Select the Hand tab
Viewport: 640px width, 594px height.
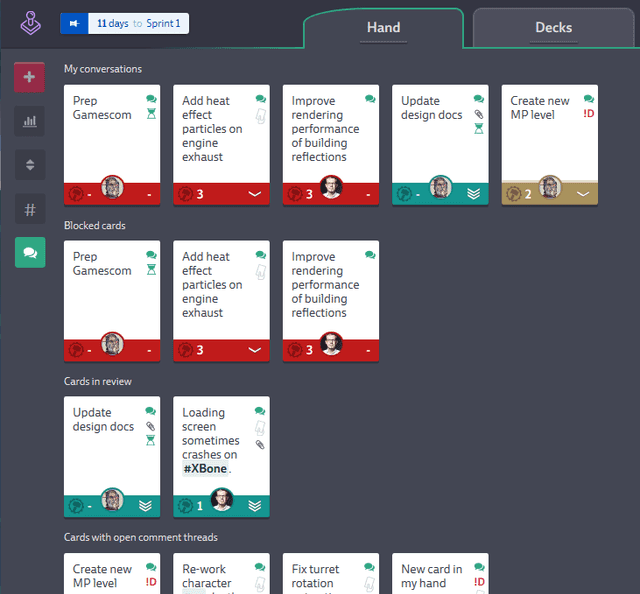click(x=383, y=27)
